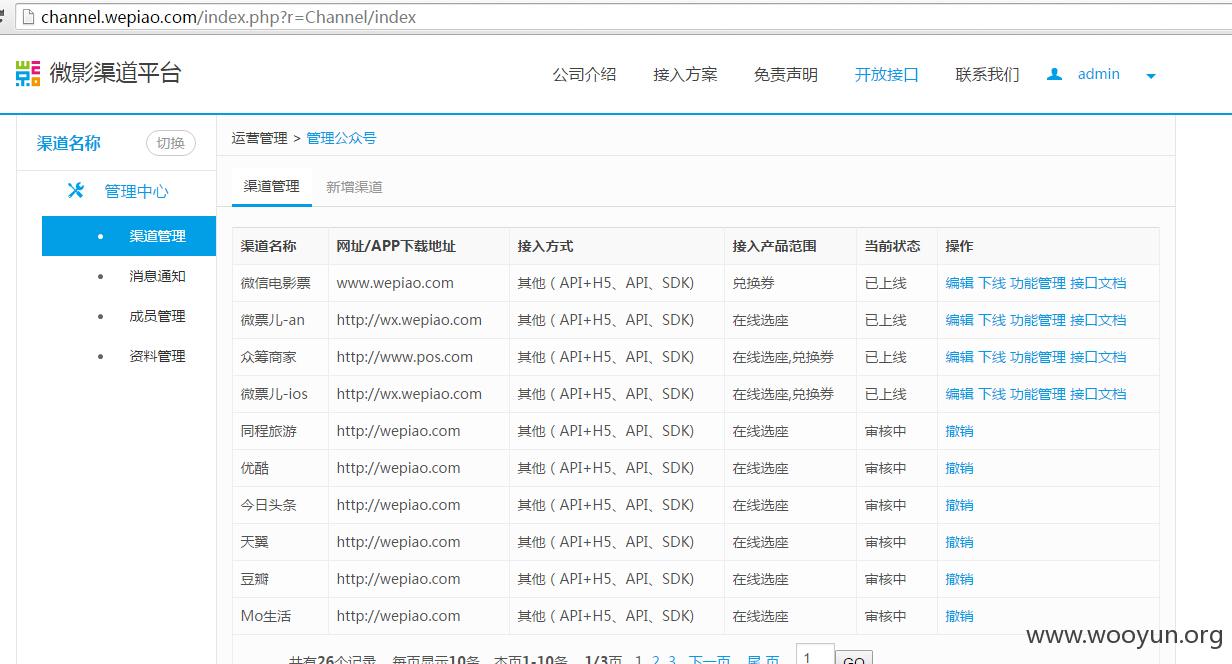Click 编辑 for 微票儿-an row
This screenshot has width=1232, height=664.
pyautogui.click(x=960, y=320)
